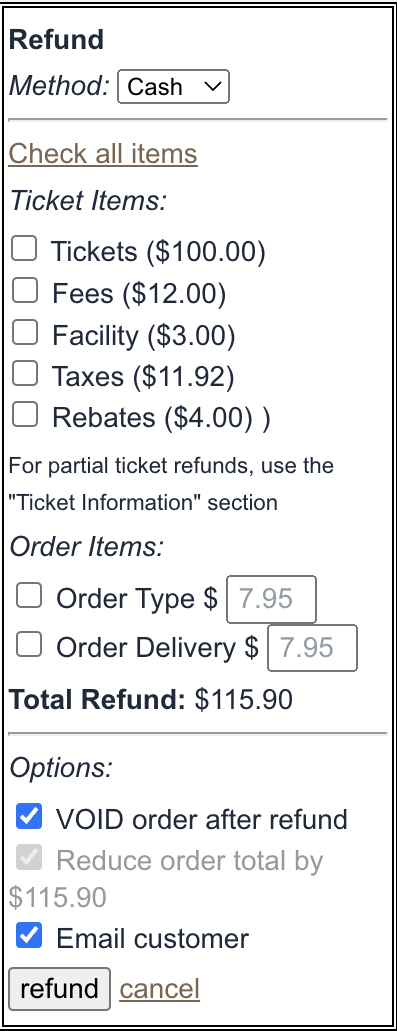Click the 'VOID order after refund' label text
Image resolution: width=397 pixels, height=1031 pixels.
coord(202,820)
